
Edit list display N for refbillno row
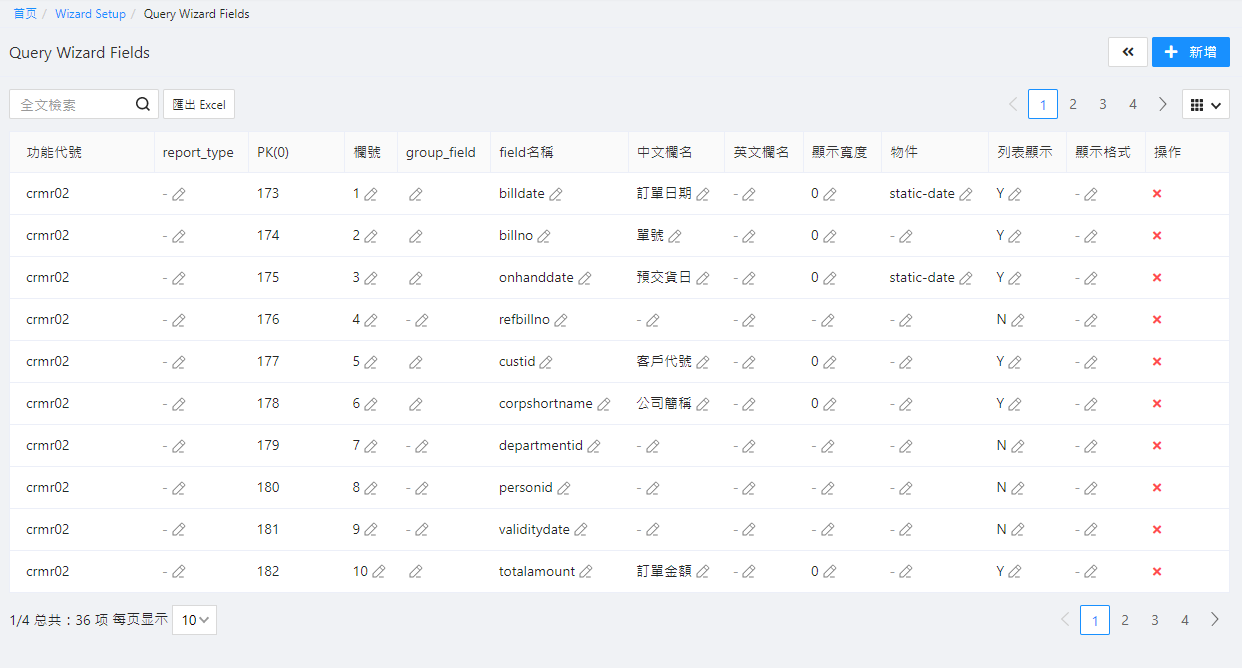point(1018,320)
